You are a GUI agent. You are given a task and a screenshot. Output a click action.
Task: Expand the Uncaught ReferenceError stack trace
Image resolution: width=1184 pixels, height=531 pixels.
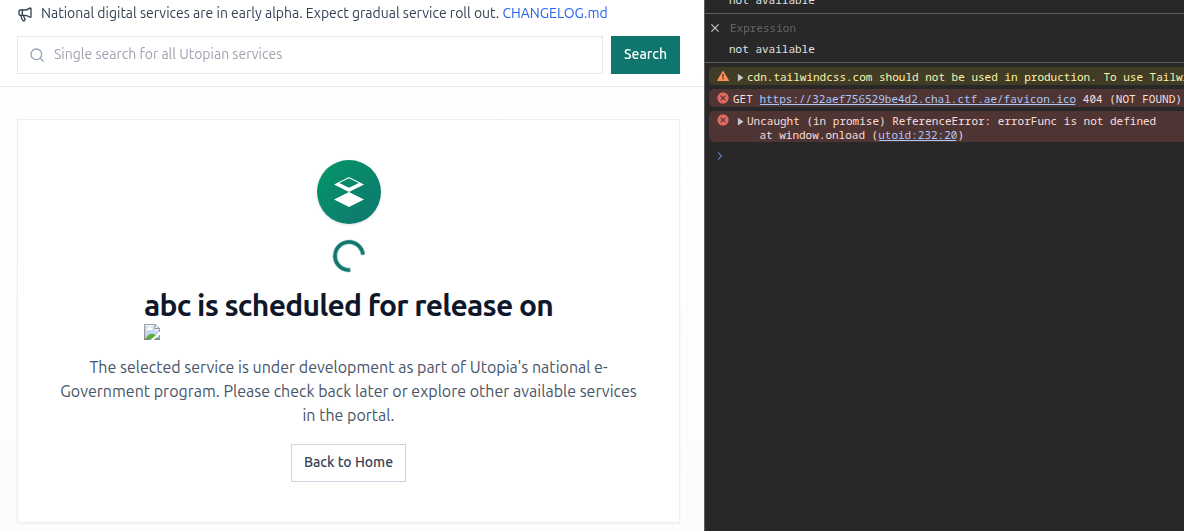click(740, 122)
